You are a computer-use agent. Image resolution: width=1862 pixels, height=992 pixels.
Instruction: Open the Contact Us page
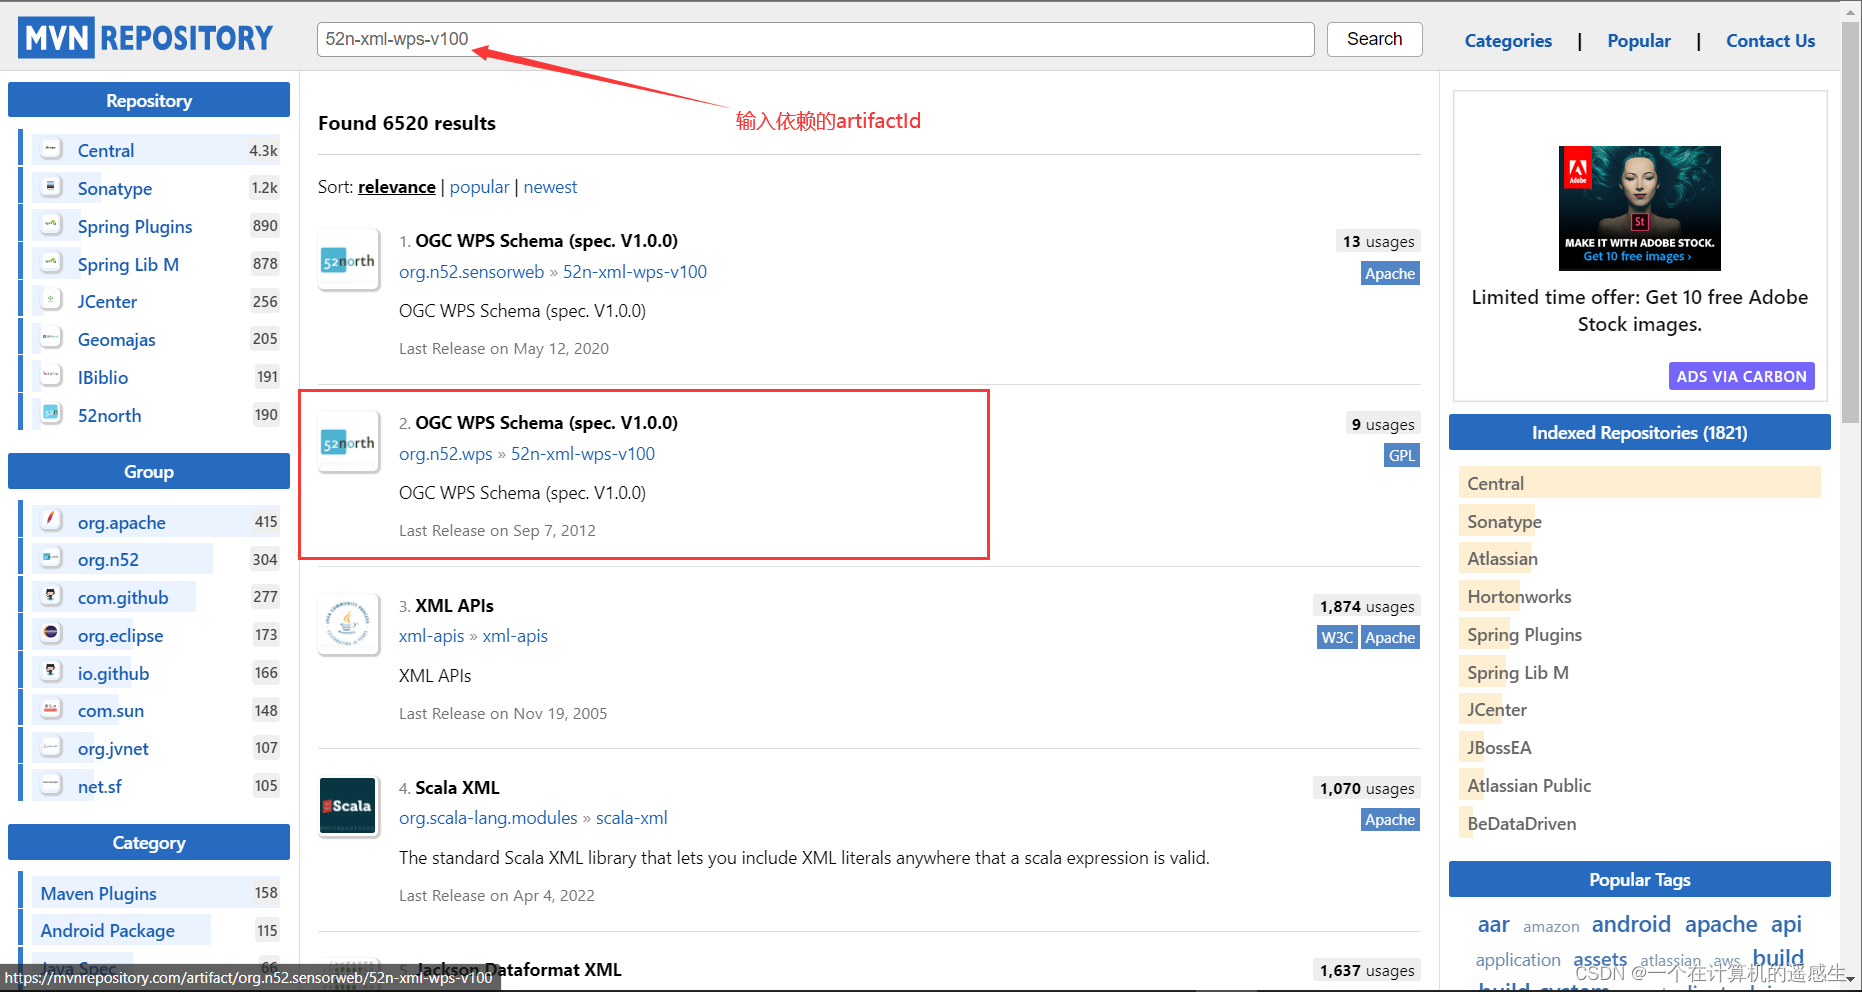click(1770, 41)
